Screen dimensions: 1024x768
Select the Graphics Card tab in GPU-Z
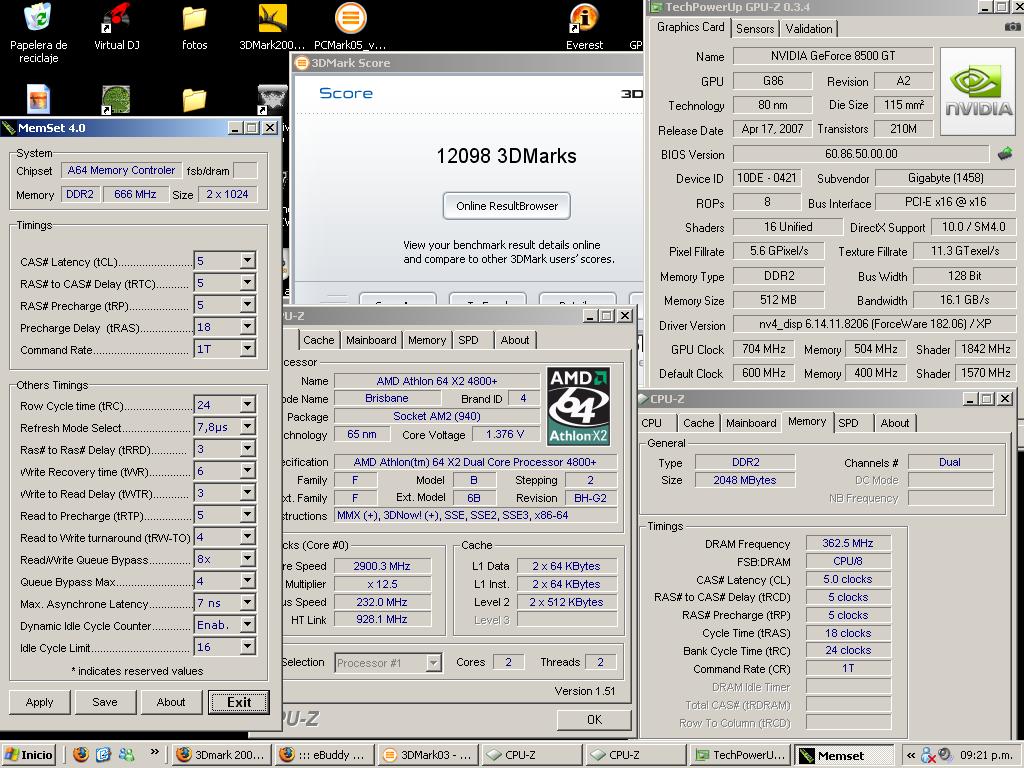coord(690,27)
